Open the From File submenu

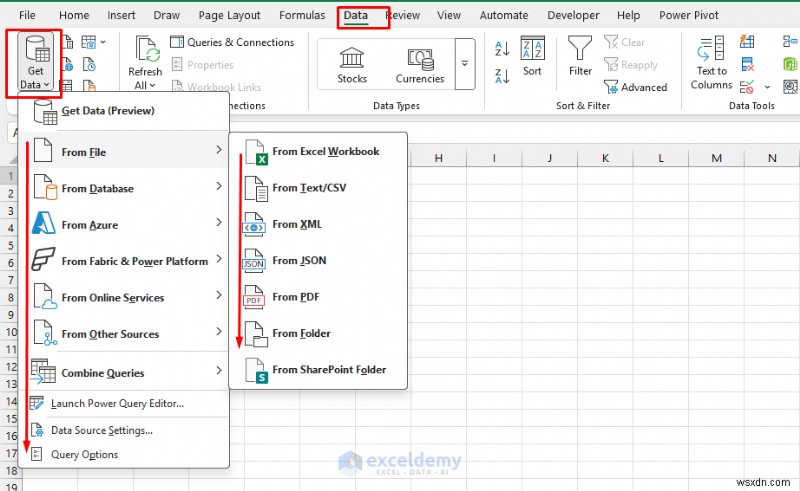click(124, 152)
